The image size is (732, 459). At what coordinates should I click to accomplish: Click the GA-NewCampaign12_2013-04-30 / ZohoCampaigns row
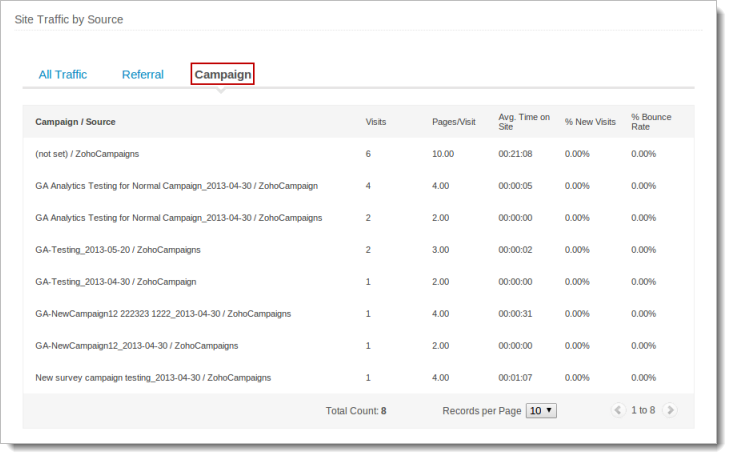click(137, 346)
